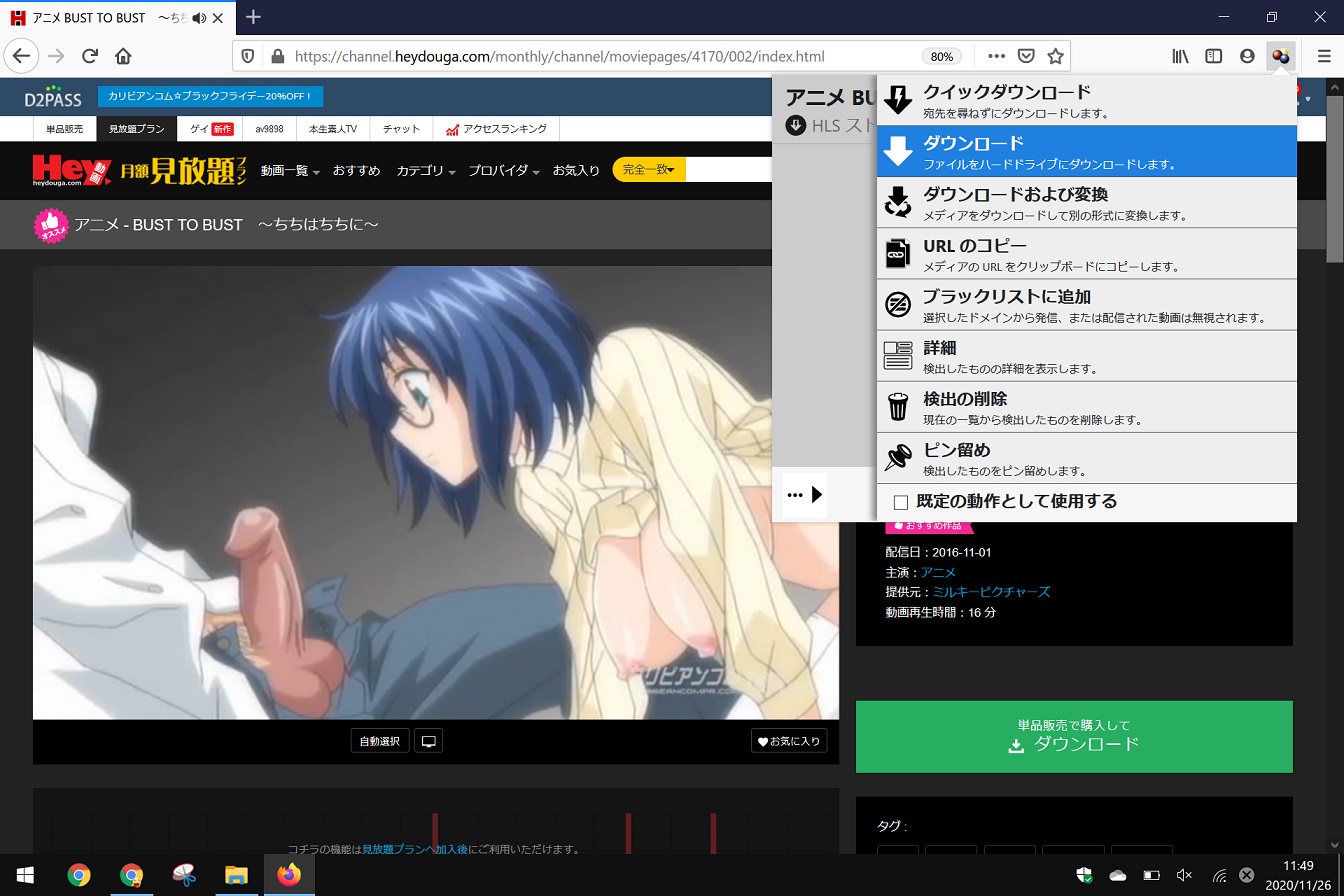This screenshot has width=1344, height=896.
Task: Open tracking protection shield info
Action: (249, 56)
